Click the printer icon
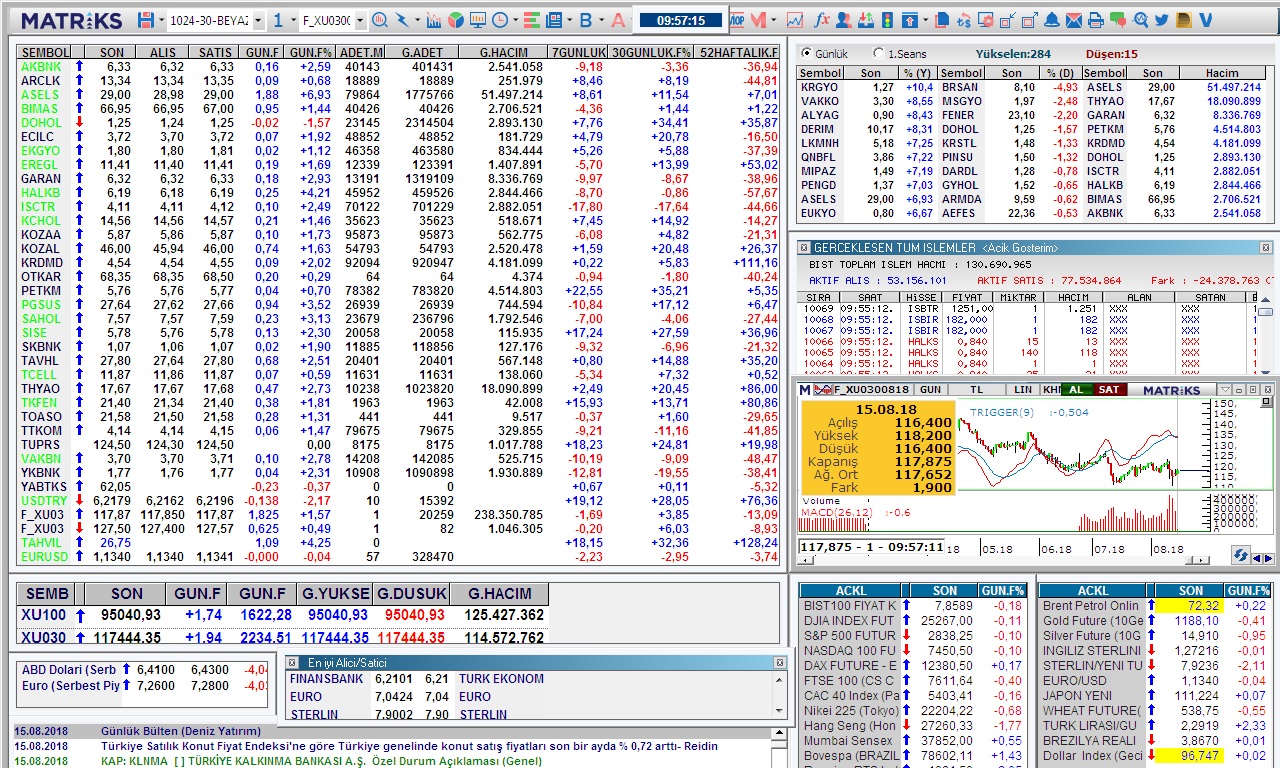 [x=1096, y=20]
